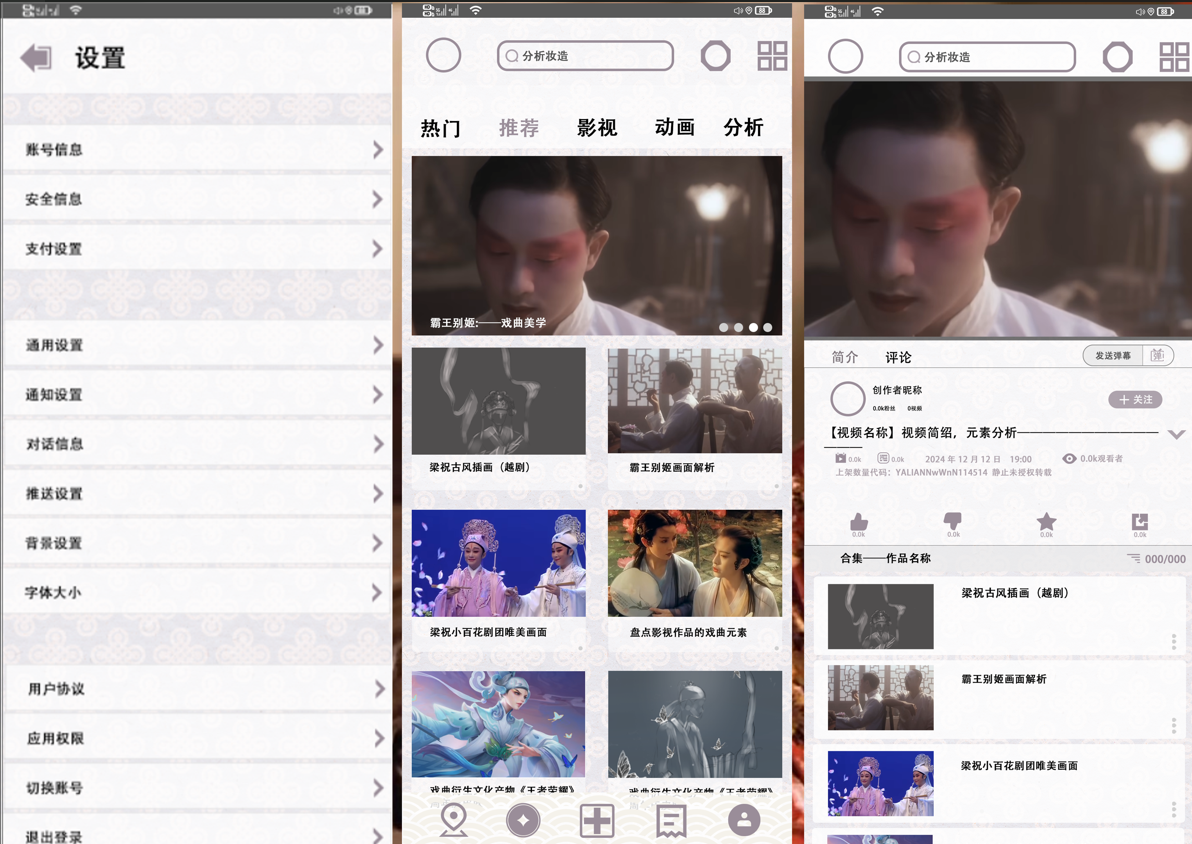Switch to the 热门 tab
The width and height of the screenshot is (1192, 844).
tap(441, 128)
